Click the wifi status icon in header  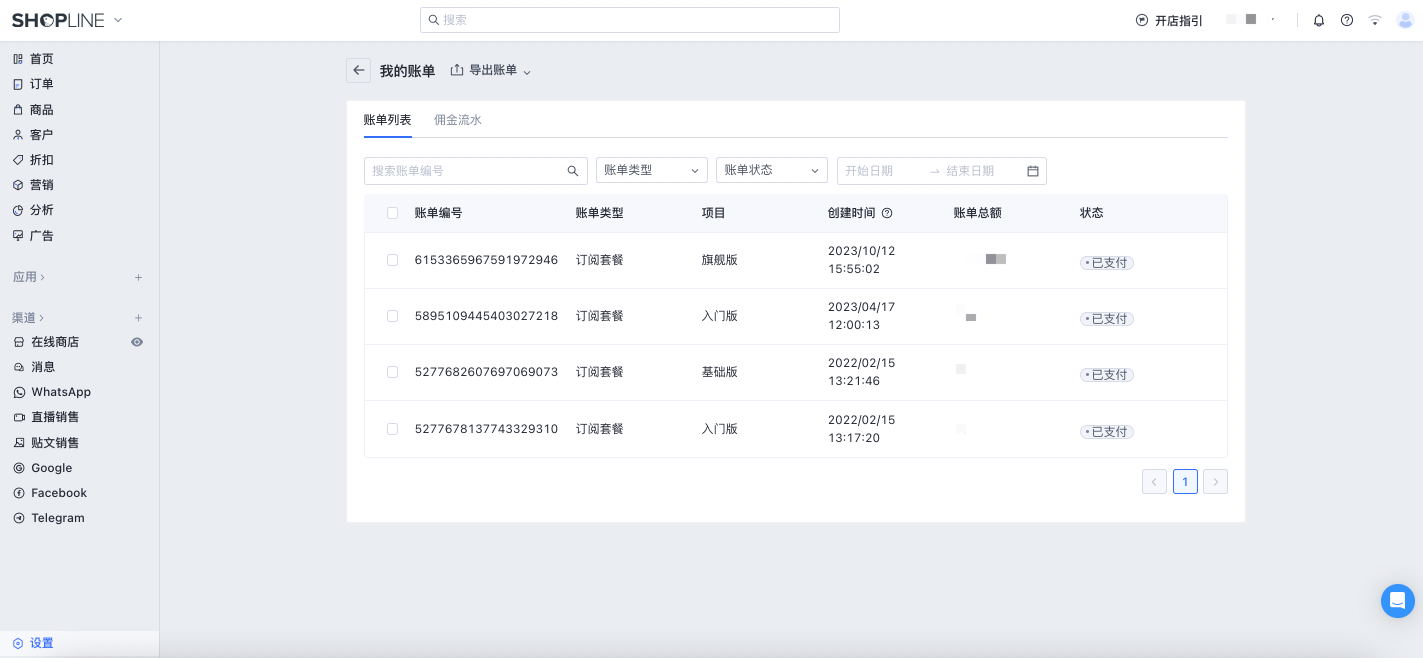pyautogui.click(x=1375, y=20)
